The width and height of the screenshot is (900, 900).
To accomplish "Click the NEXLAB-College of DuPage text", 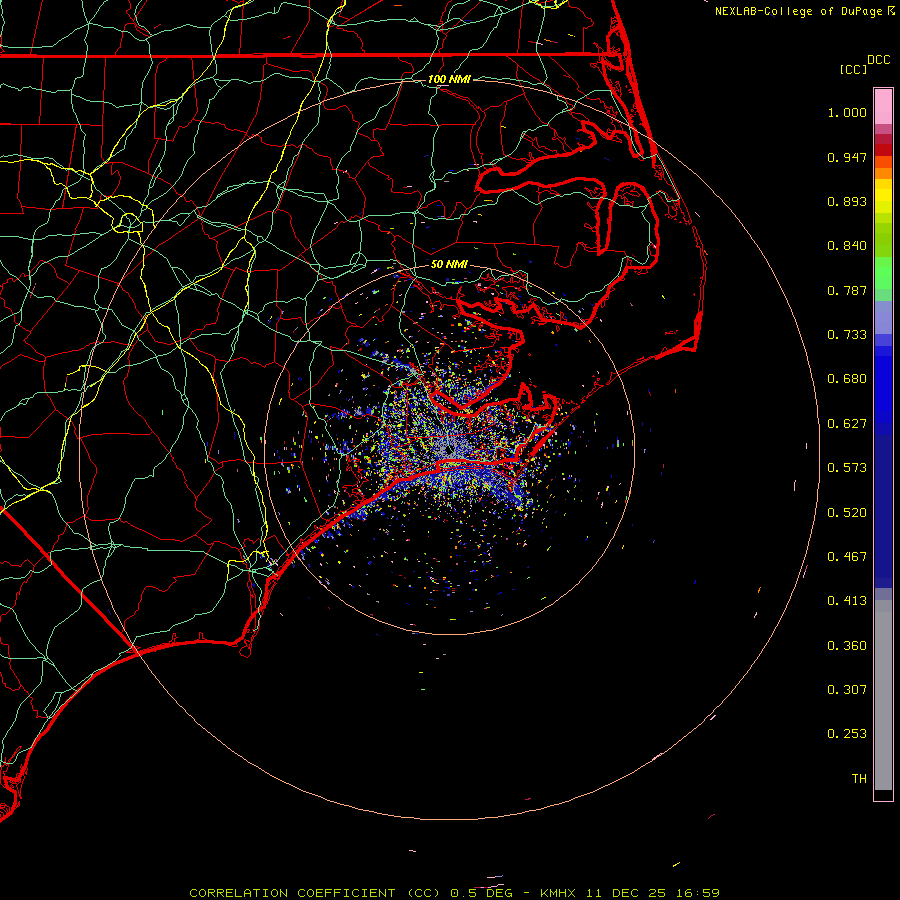I will [799, 11].
